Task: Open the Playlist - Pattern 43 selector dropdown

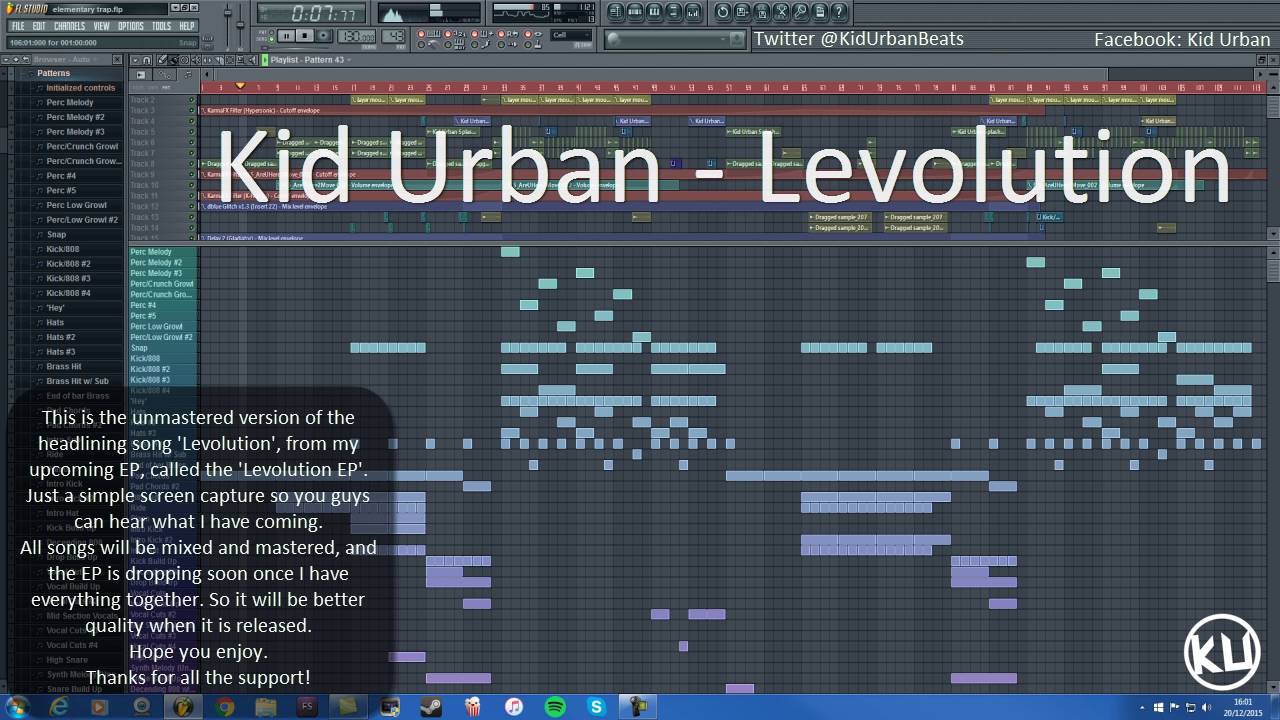Action: point(310,60)
